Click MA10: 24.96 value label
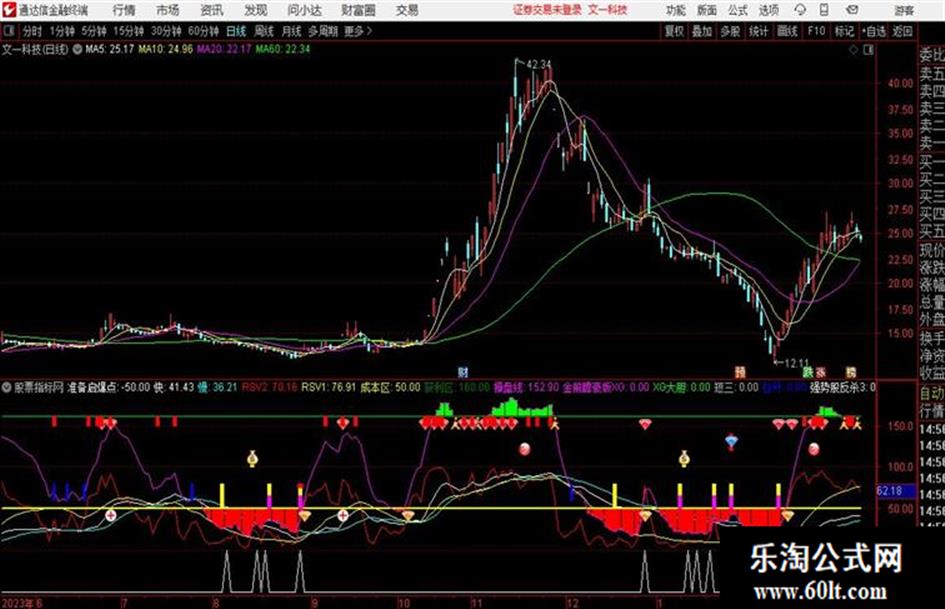Image resolution: width=945 pixels, height=609 pixels. point(166,49)
